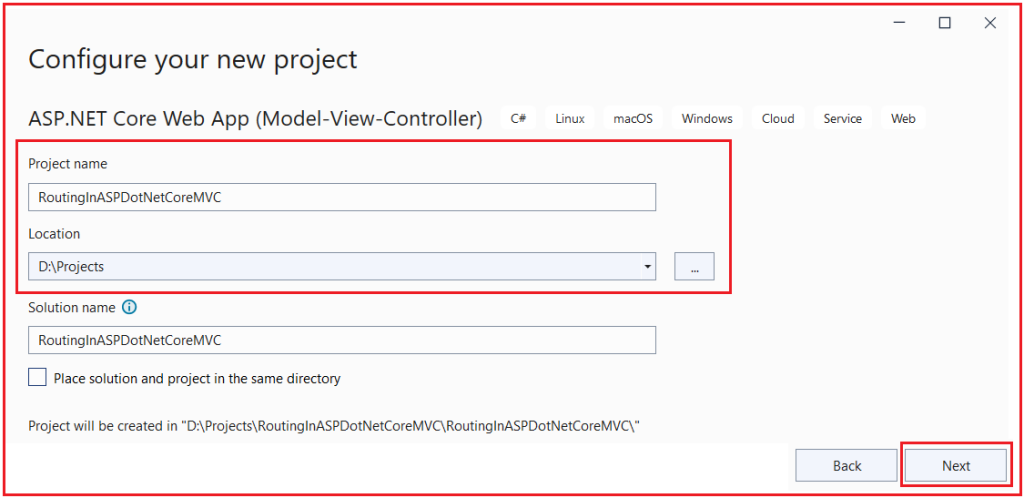Select the Linux tag

569,119
